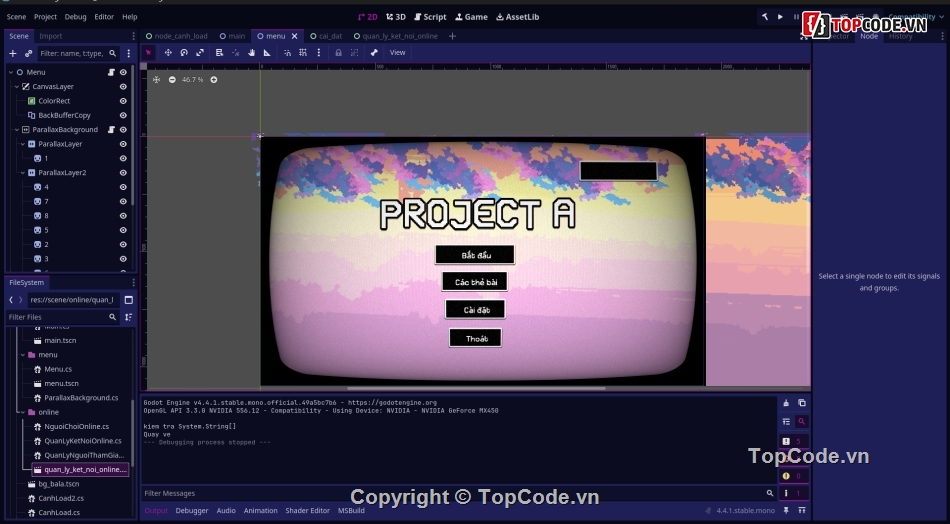Toggle visibility of BackBufferCopy

coord(123,115)
